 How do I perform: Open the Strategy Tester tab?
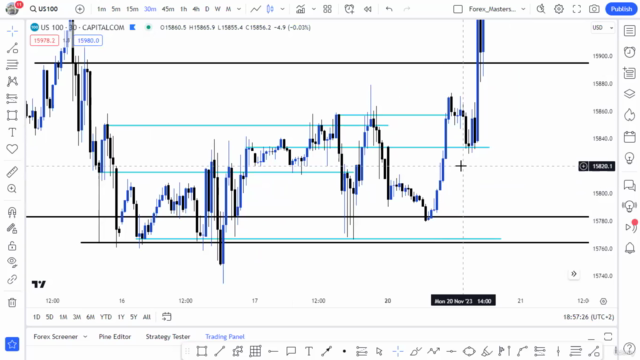168,337
